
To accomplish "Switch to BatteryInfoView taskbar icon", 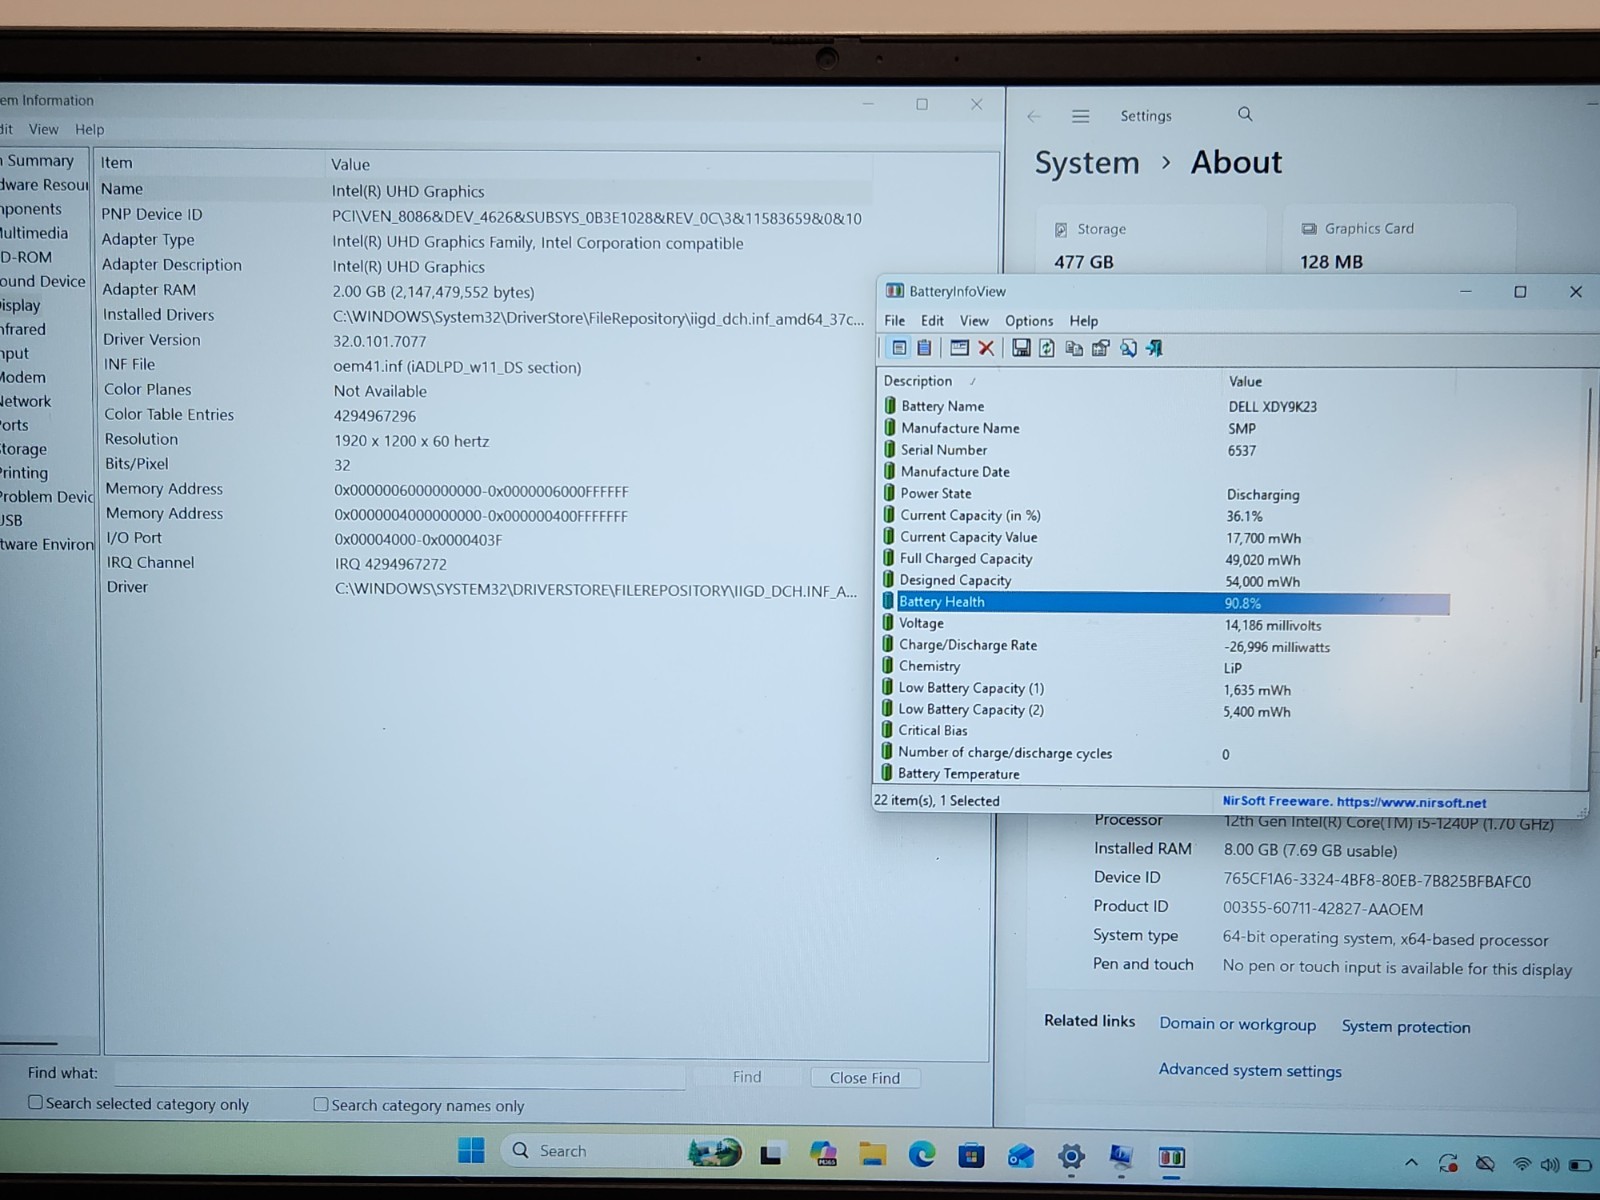I will (x=1171, y=1158).
